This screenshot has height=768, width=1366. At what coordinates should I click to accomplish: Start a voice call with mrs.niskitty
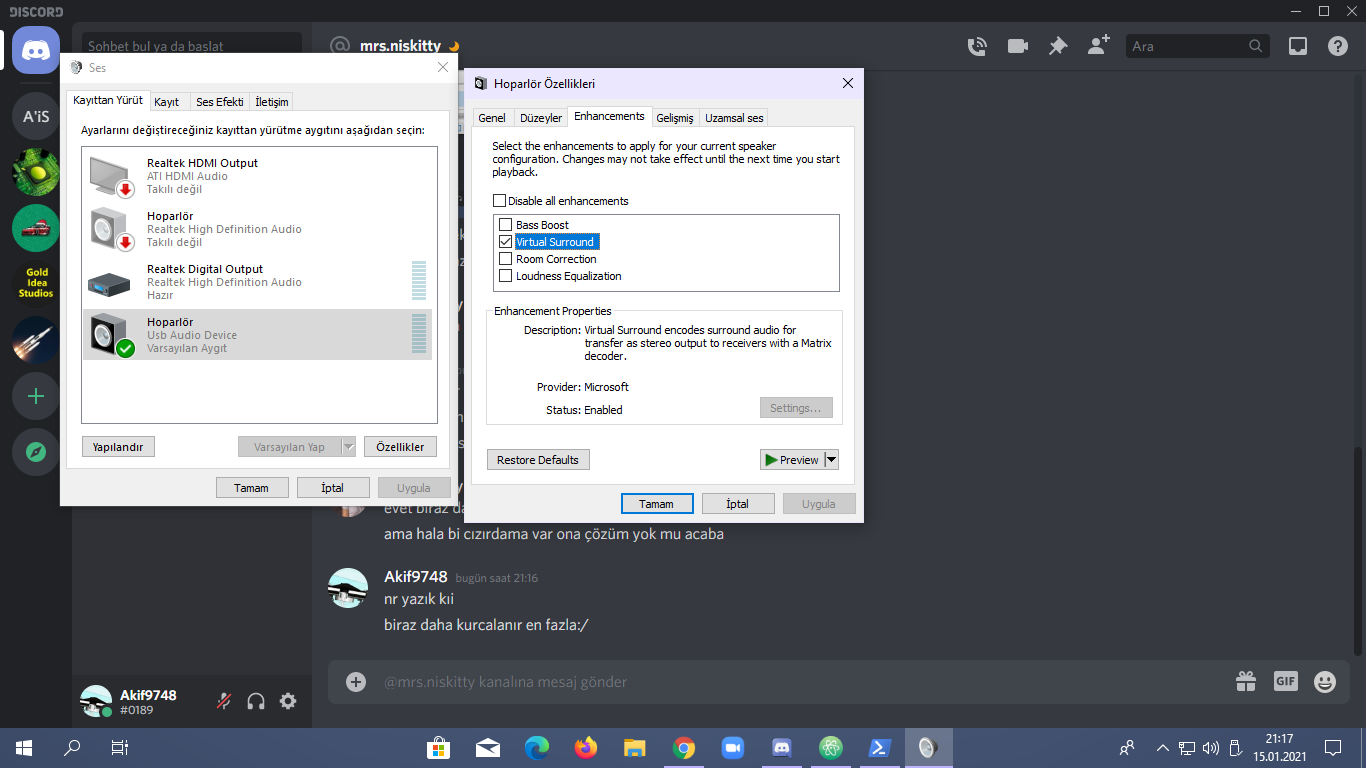tap(977, 46)
